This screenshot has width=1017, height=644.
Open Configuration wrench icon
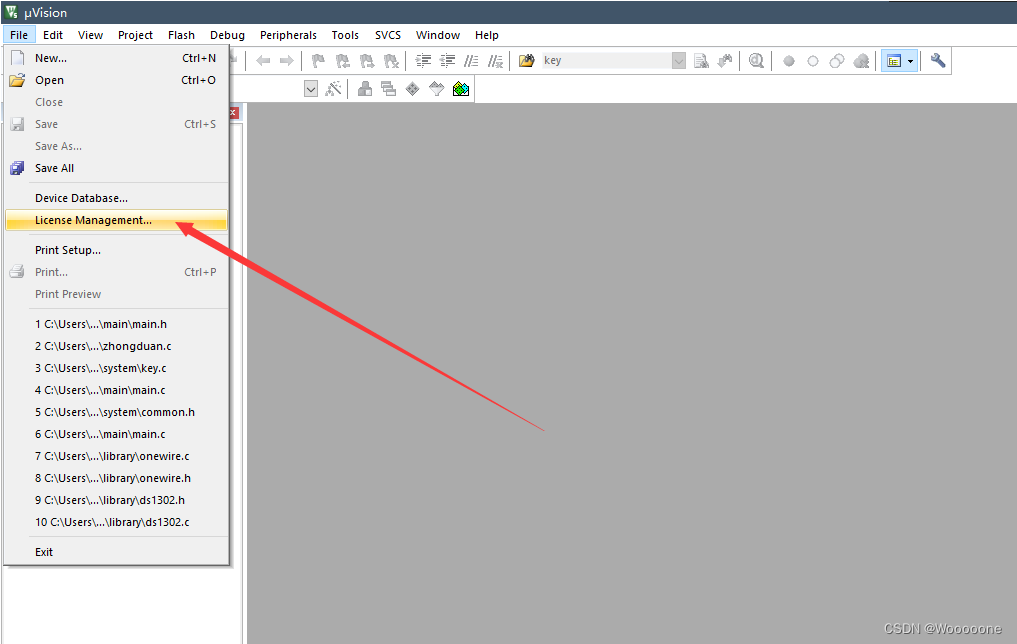pos(938,61)
